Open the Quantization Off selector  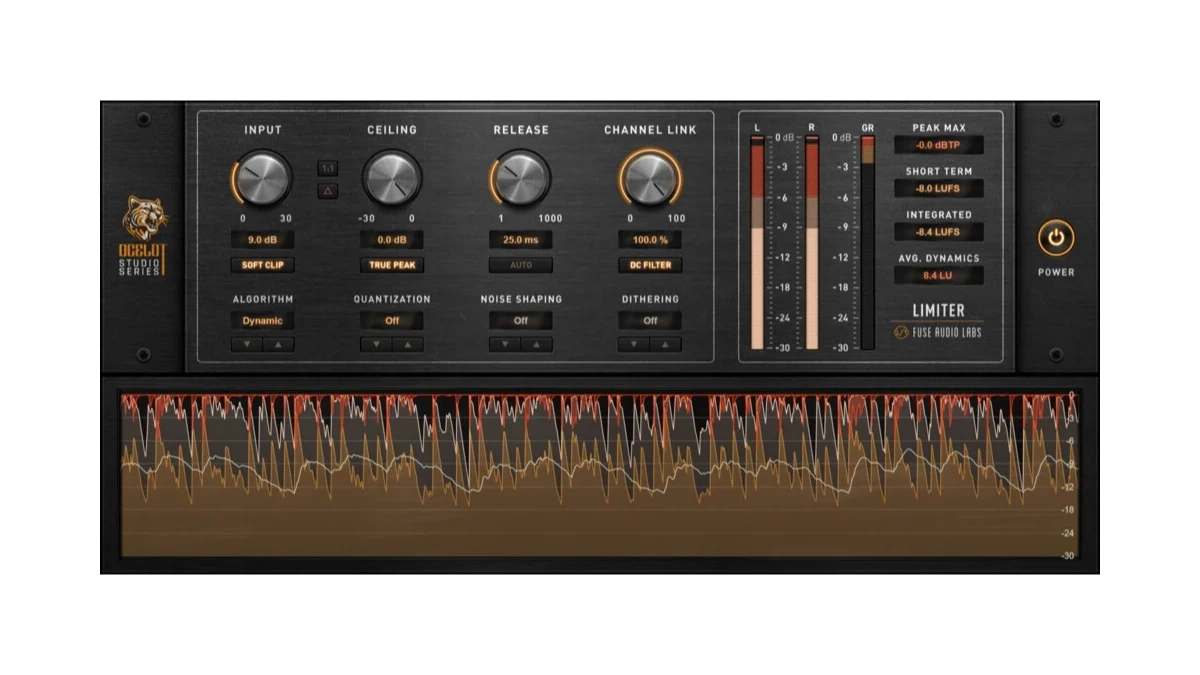tap(392, 321)
